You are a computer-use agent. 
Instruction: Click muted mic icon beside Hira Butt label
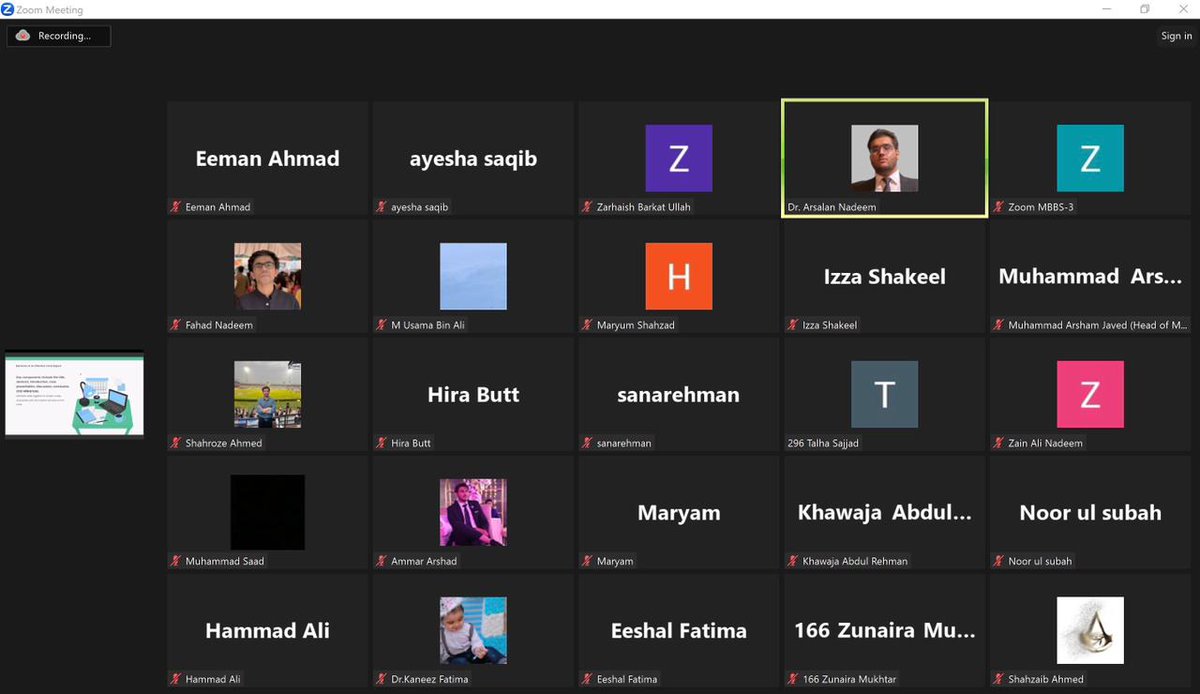pos(382,443)
